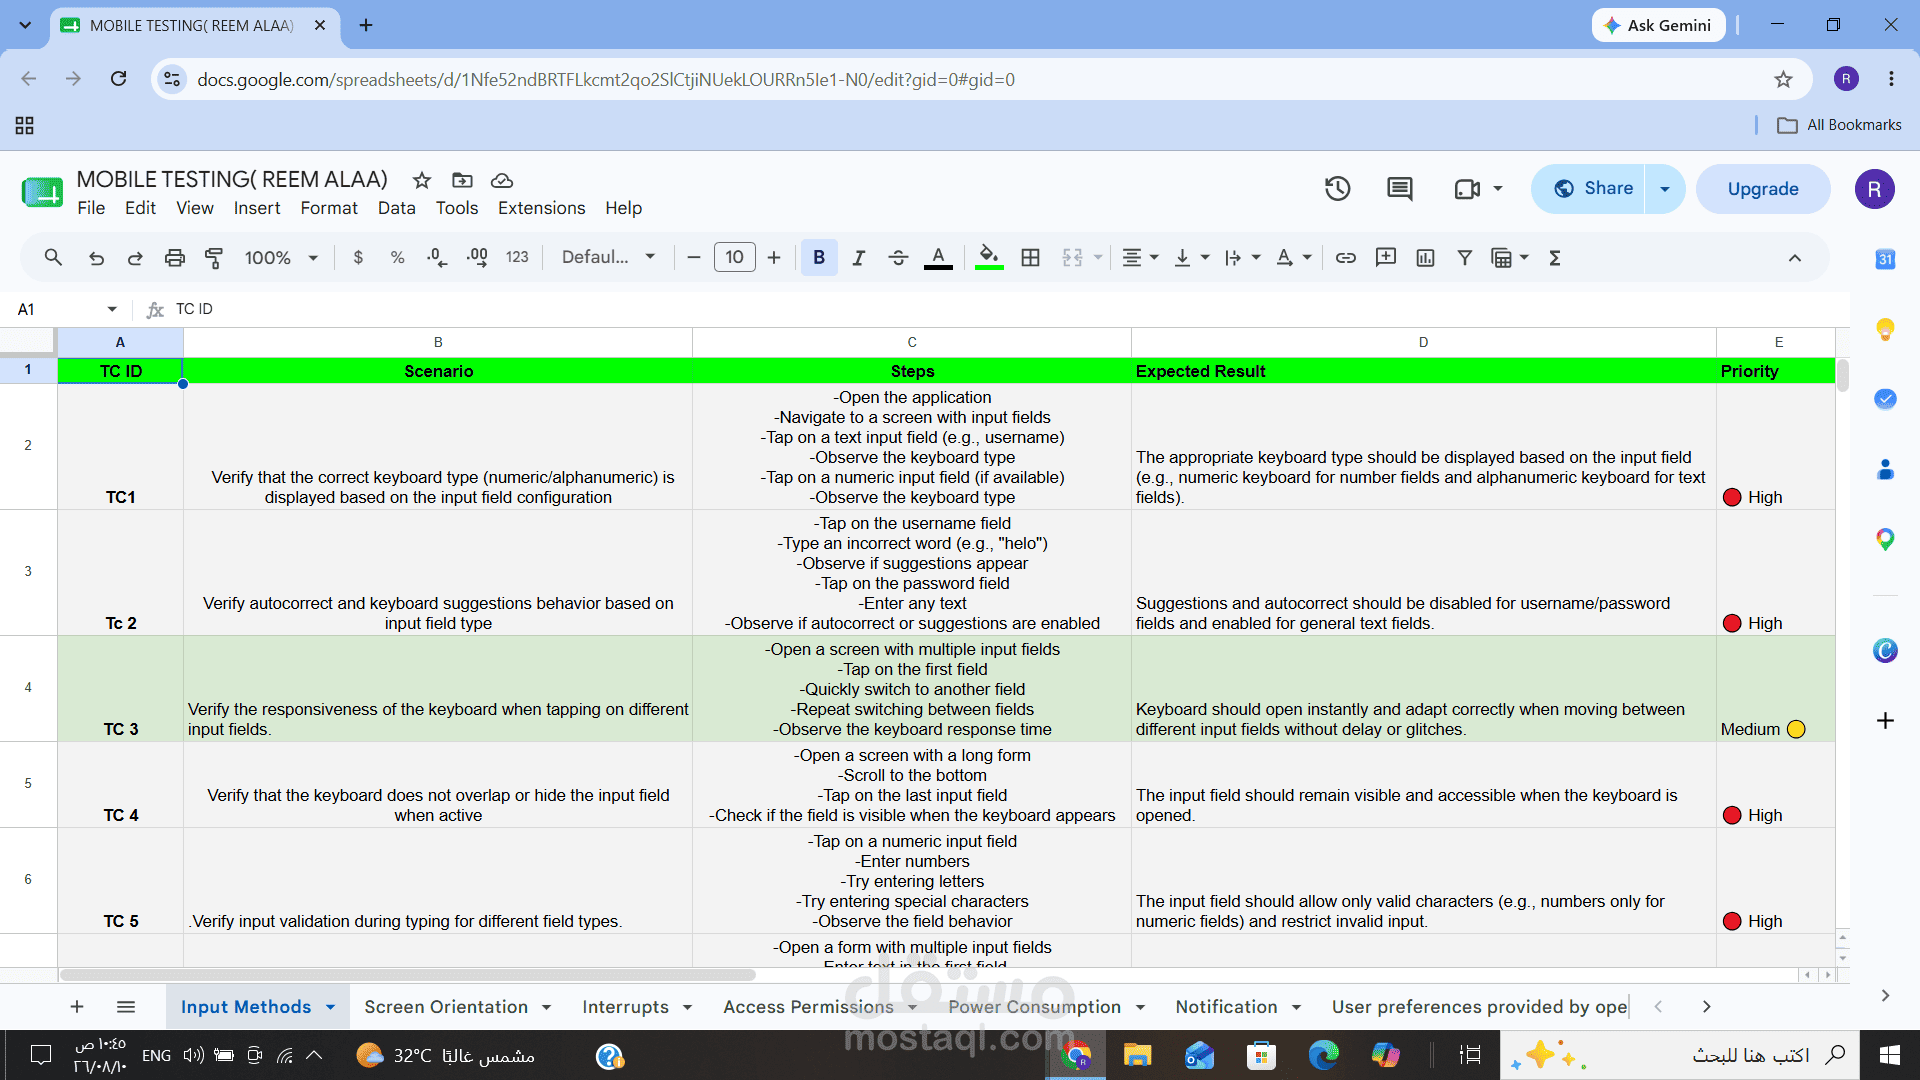Click the Borders icon
Viewport: 1920px width, 1080px height.
tap(1030, 258)
